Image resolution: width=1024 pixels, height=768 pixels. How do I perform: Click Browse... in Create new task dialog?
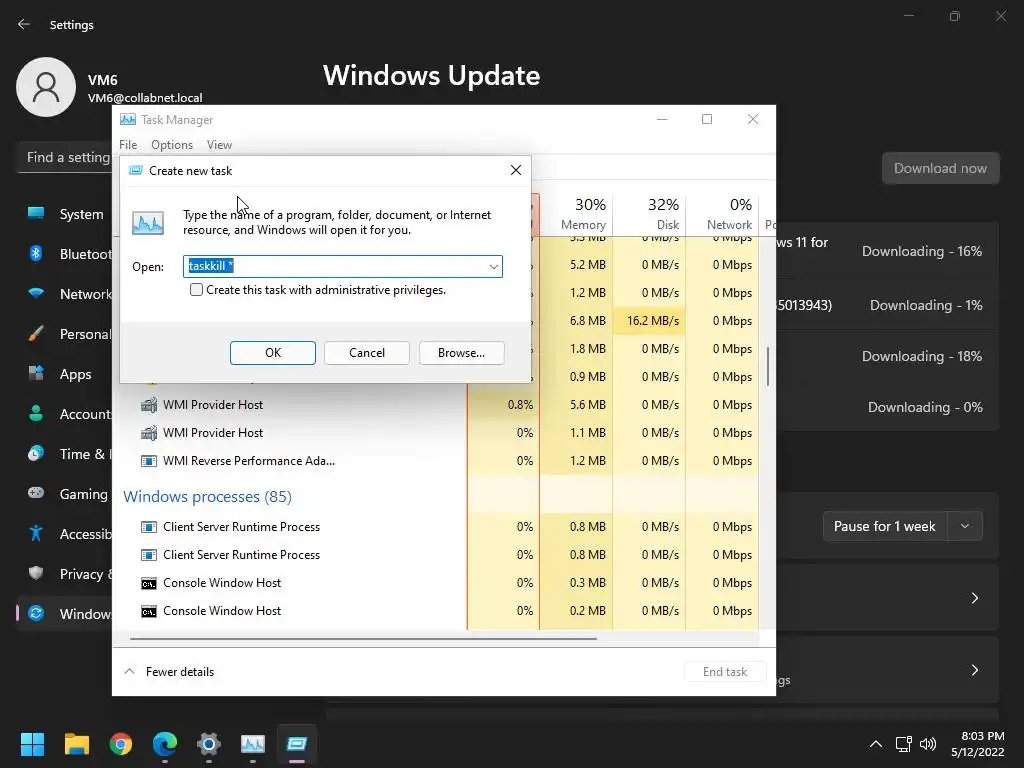tap(461, 353)
